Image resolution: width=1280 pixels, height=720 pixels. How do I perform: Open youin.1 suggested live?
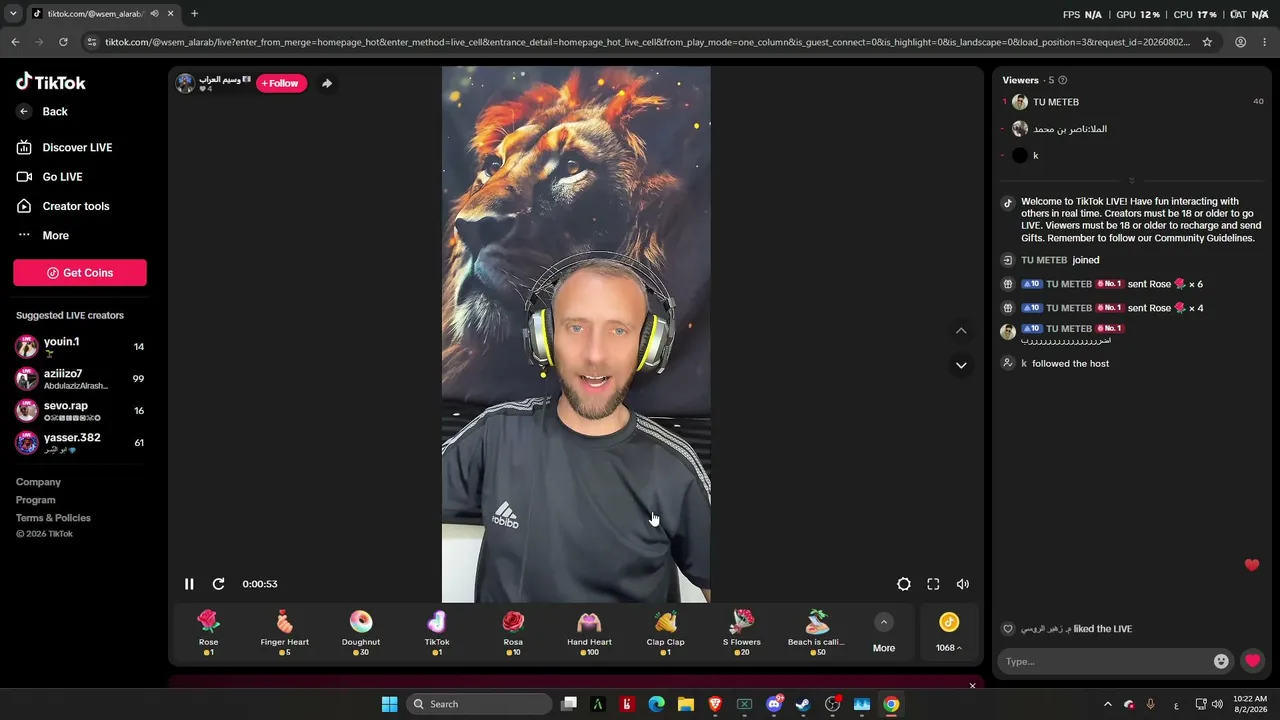tap(80, 346)
